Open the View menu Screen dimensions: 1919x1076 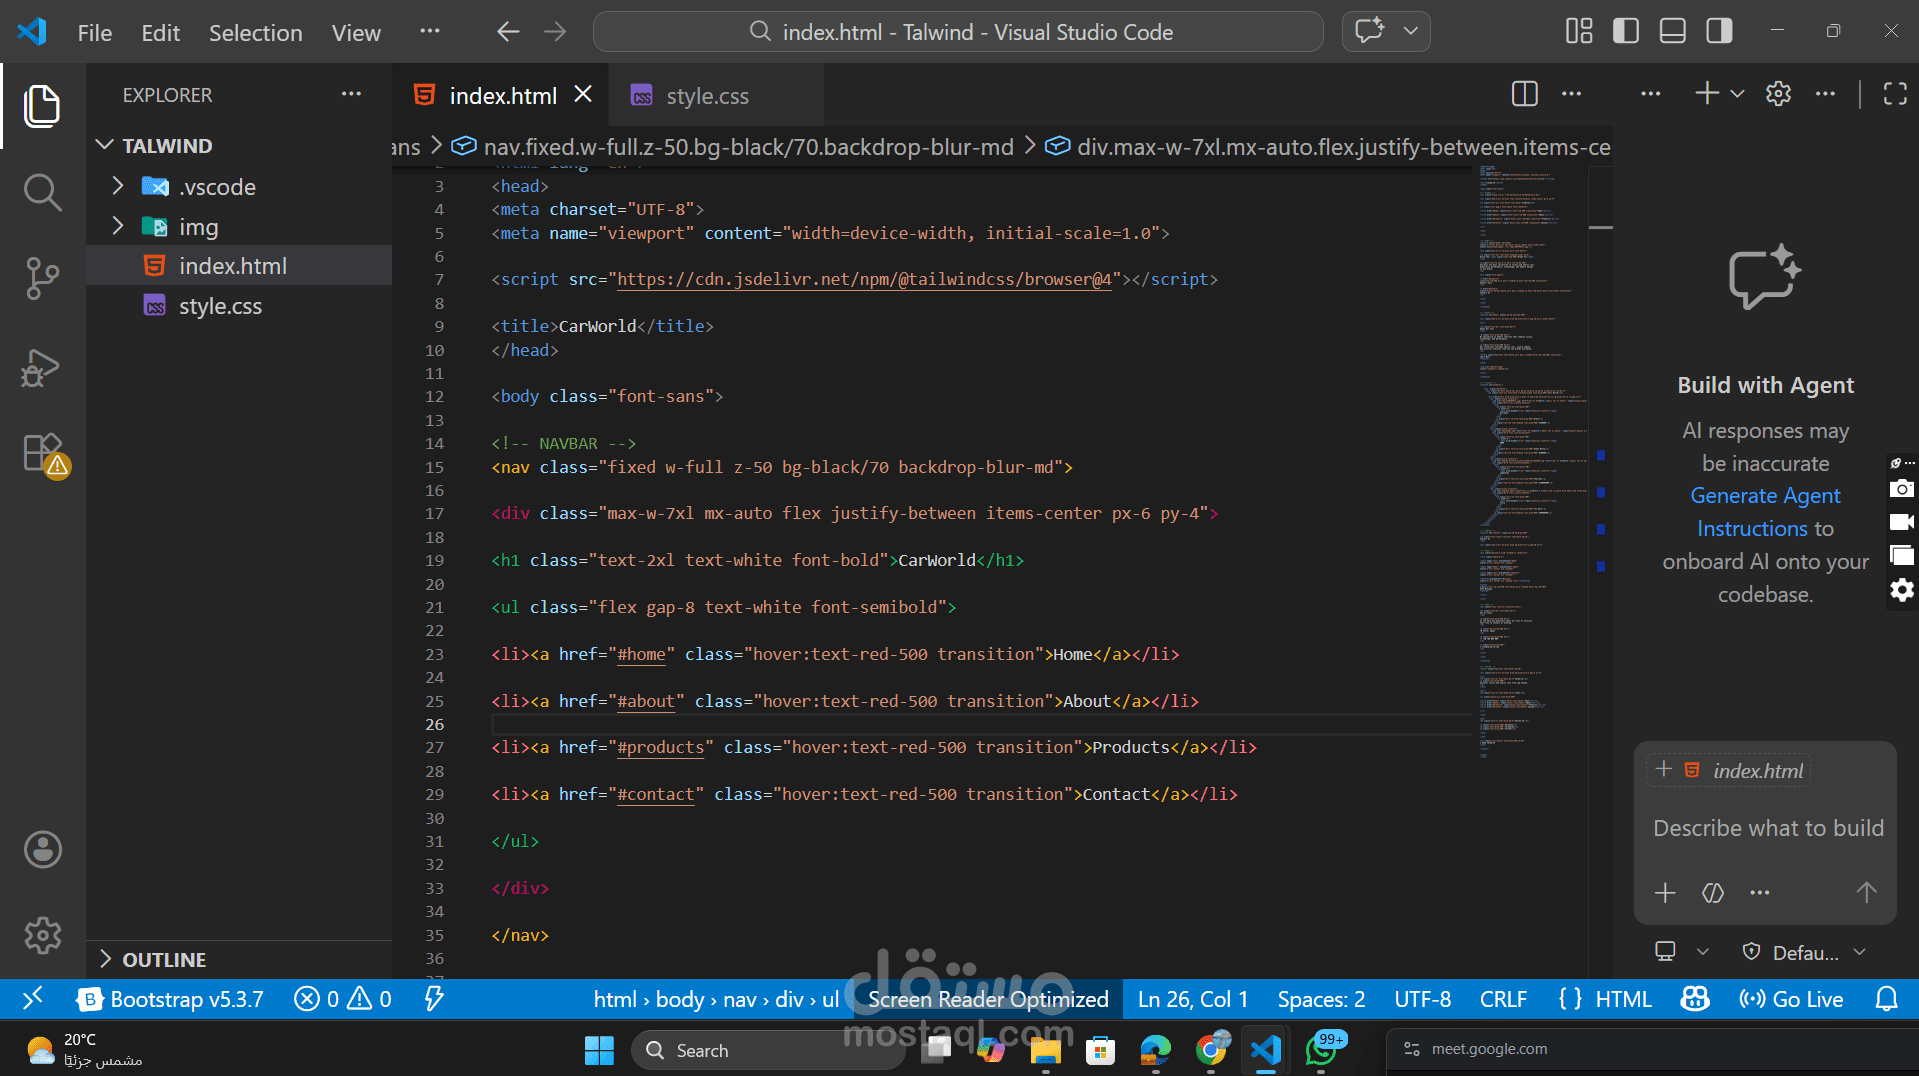coord(356,33)
